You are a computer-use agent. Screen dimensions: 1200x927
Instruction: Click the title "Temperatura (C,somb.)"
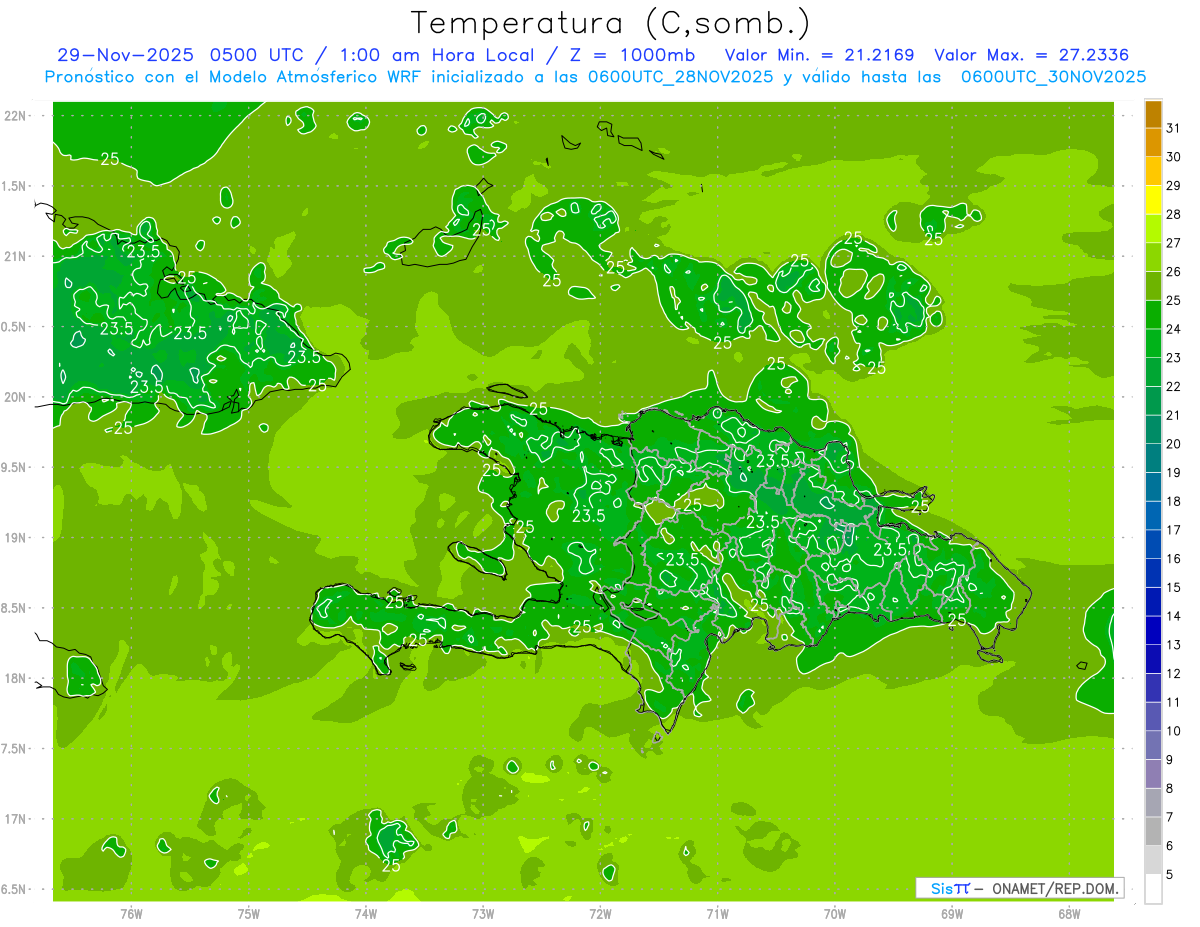tap(610, 23)
